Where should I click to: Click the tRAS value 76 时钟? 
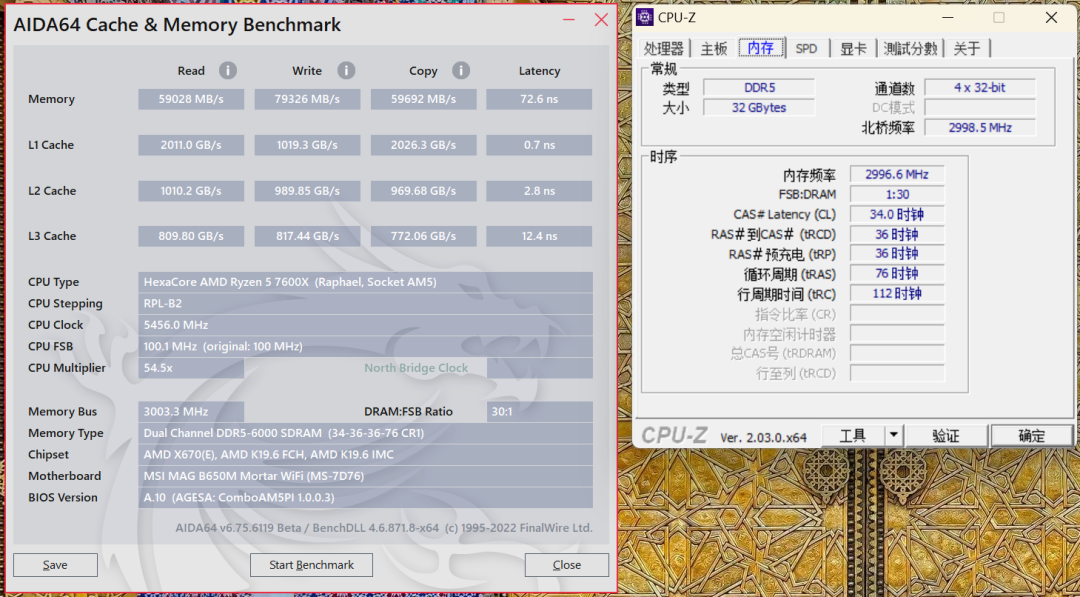897,273
